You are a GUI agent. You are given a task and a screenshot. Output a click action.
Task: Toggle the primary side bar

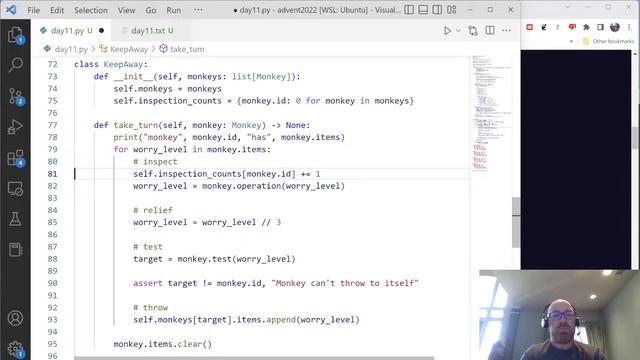pyautogui.click(x=409, y=10)
